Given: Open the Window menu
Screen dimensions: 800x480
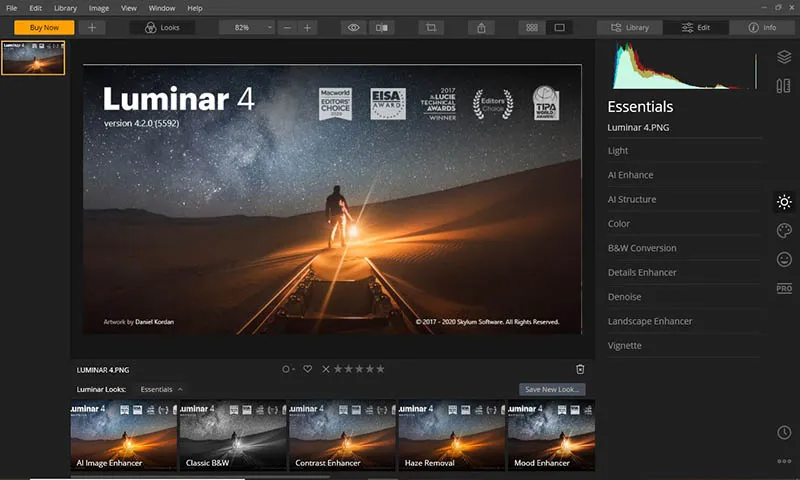Looking at the screenshot, I should (x=162, y=8).
